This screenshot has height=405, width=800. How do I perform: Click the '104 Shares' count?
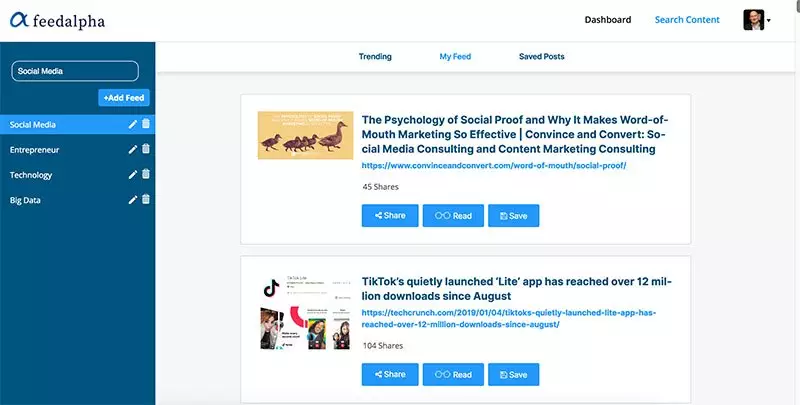[383, 345]
